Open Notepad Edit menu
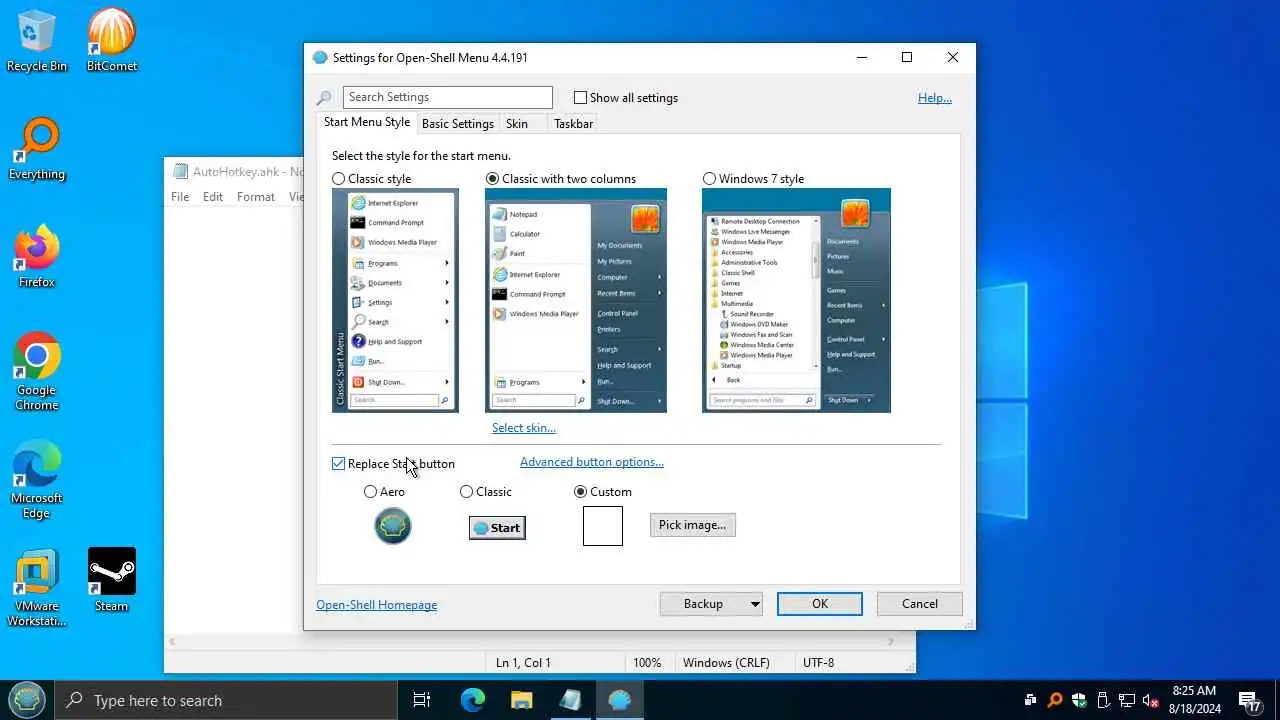 tap(213, 197)
